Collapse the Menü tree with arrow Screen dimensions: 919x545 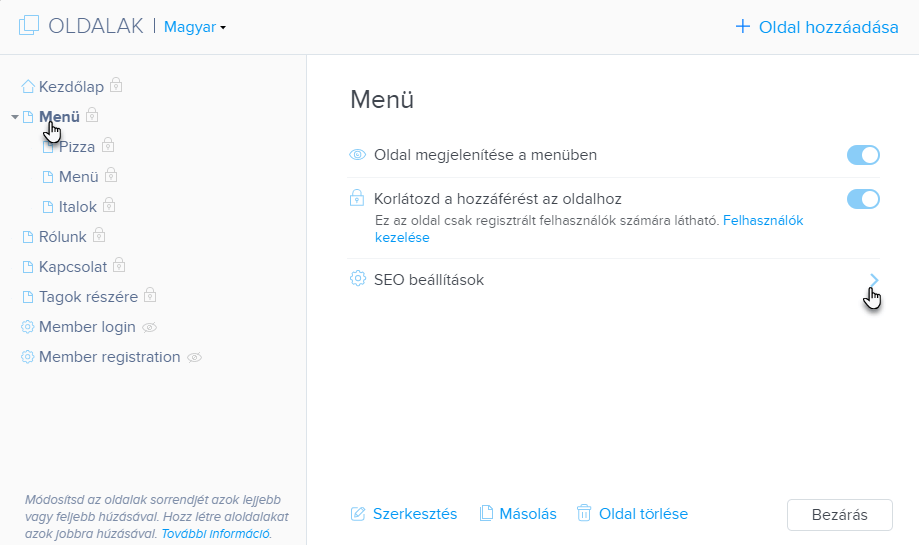(15, 117)
